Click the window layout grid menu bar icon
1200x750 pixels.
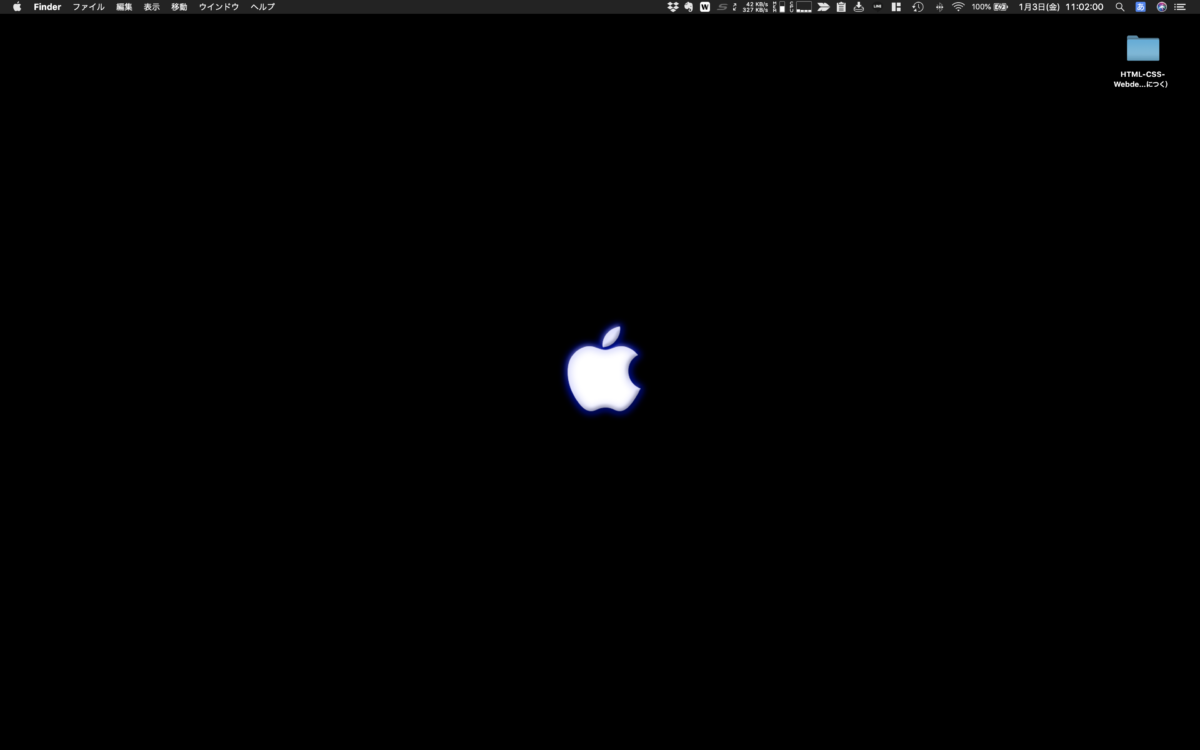click(897, 7)
